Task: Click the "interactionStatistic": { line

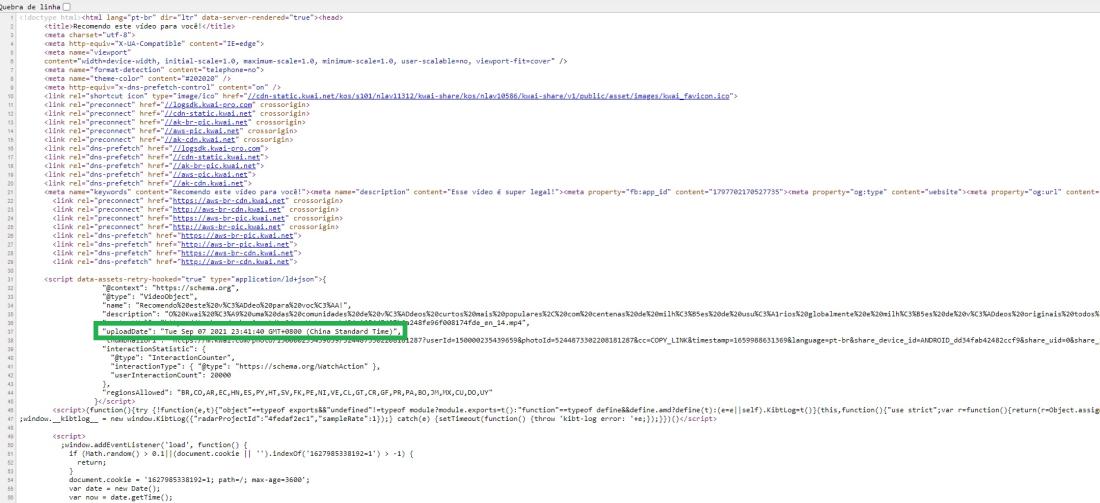Action: [x=153, y=349]
